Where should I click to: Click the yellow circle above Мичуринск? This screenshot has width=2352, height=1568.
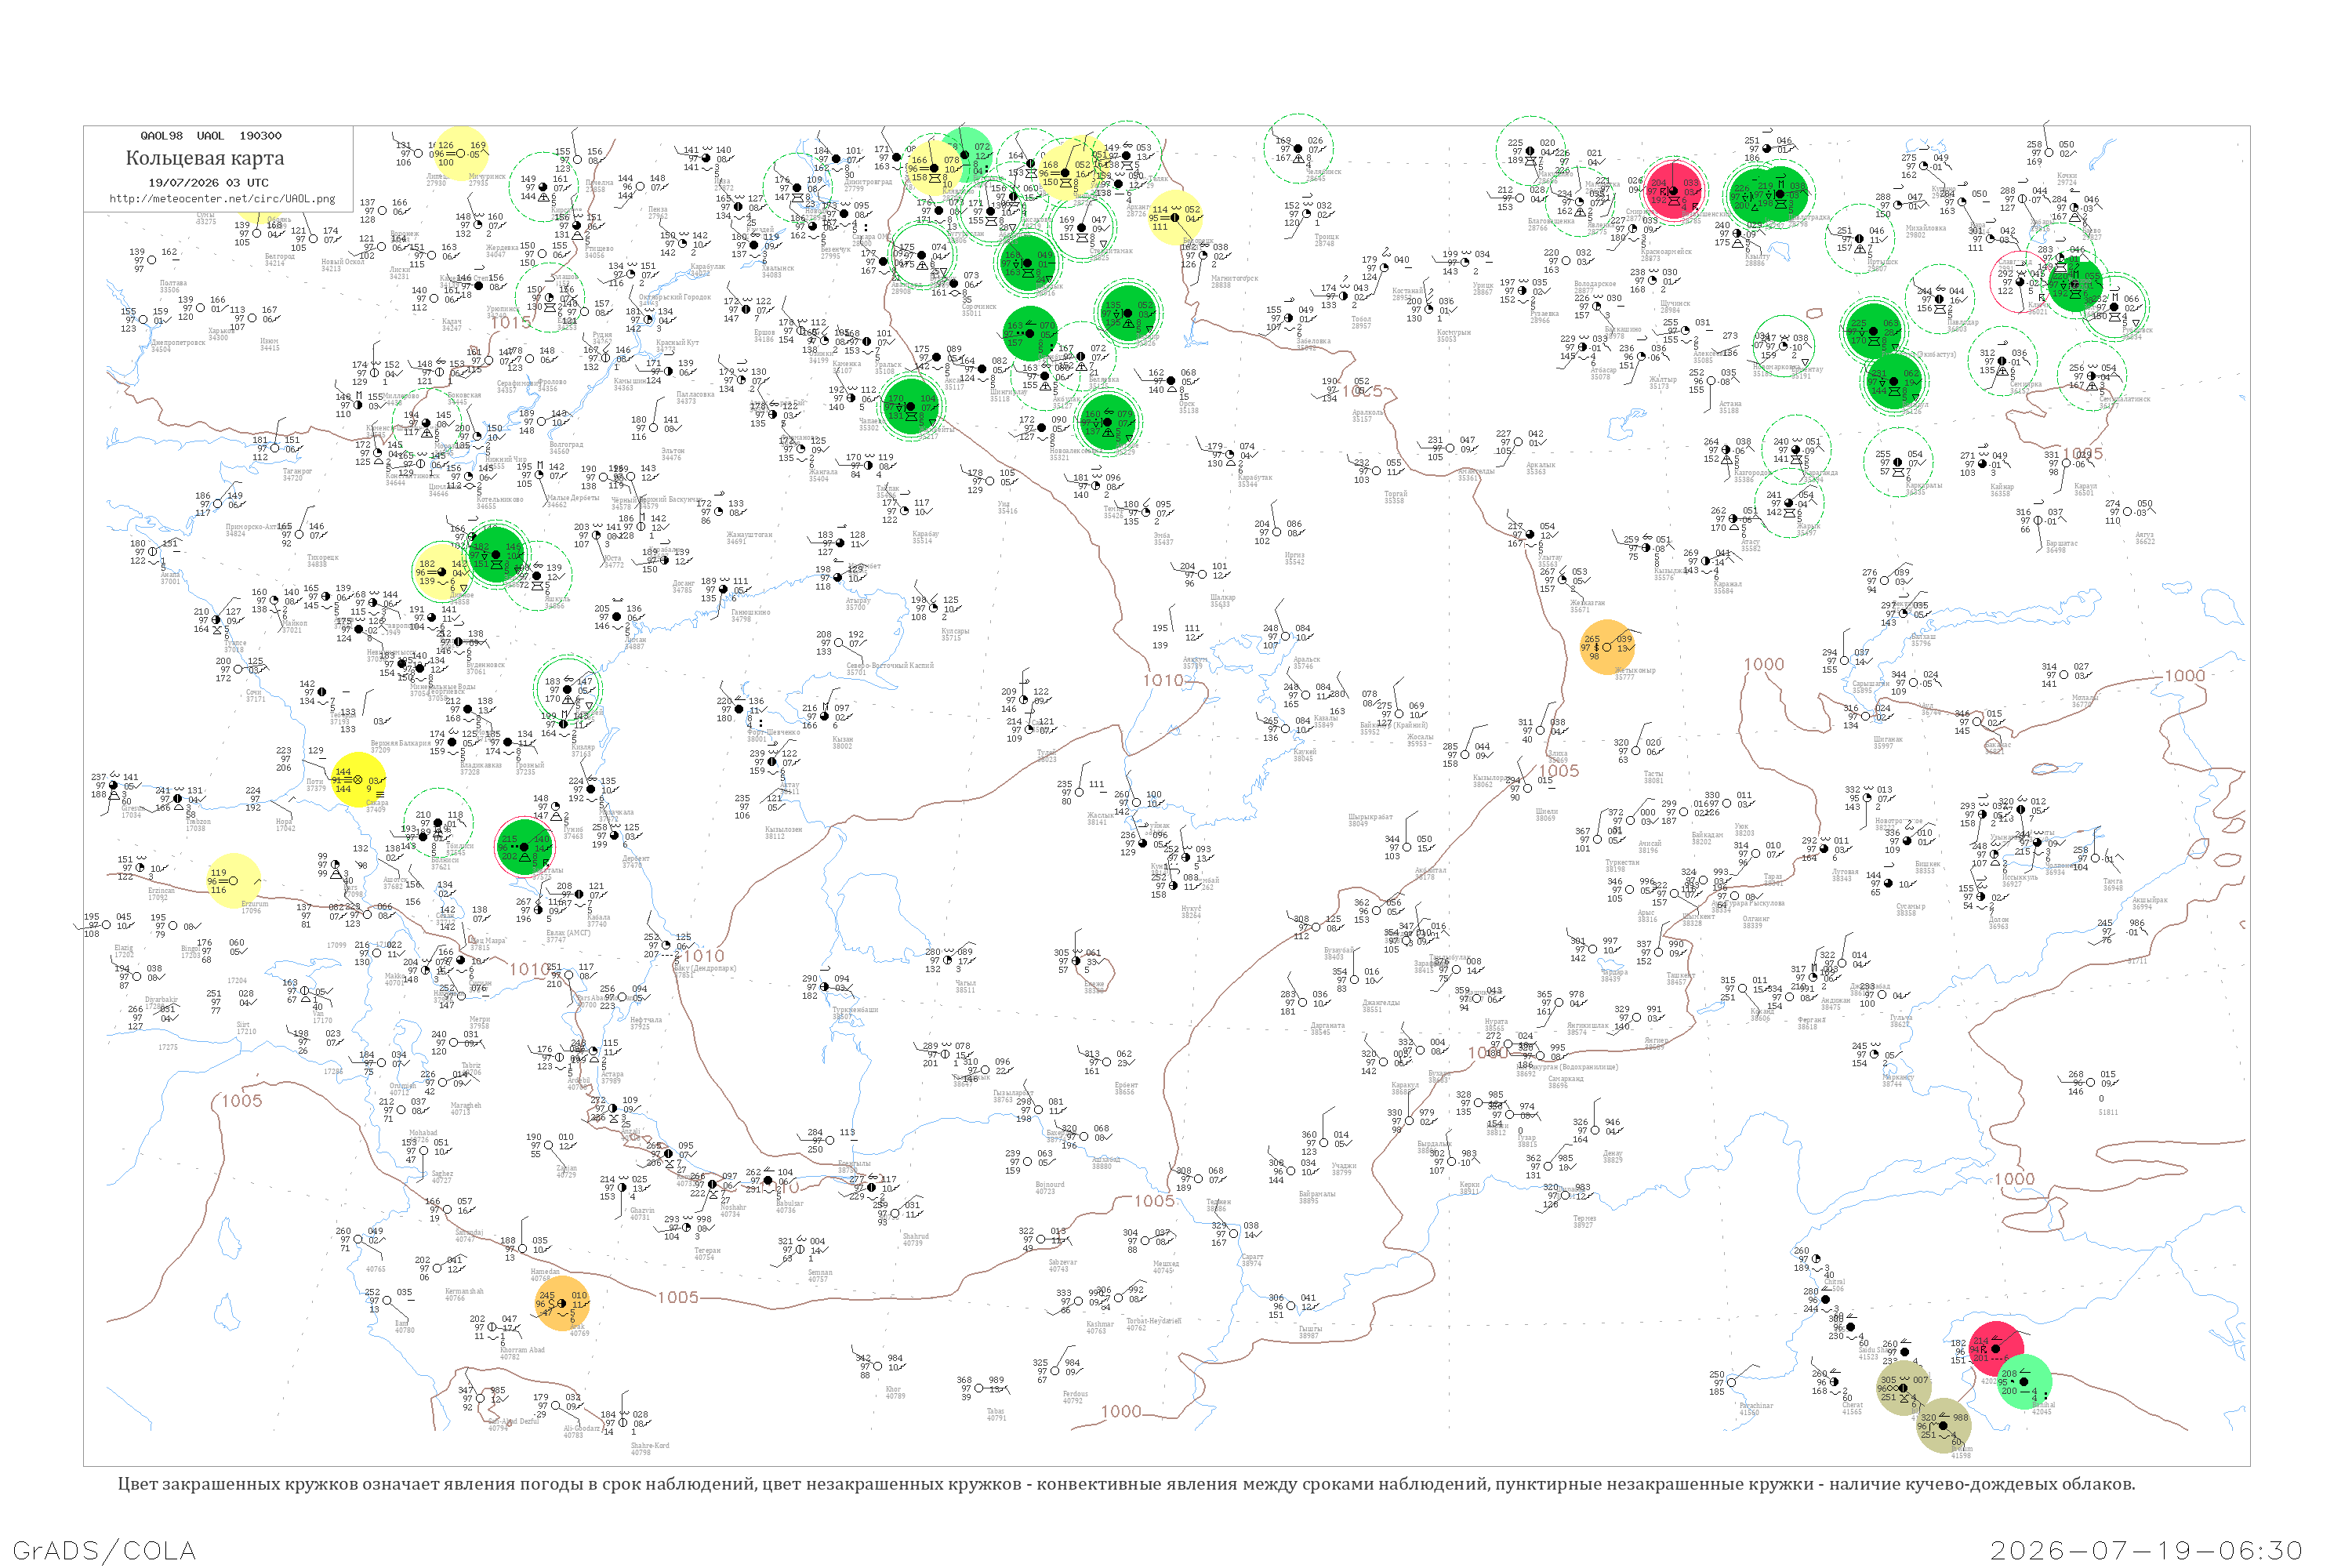pyautogui.click(x=461, y=153)
